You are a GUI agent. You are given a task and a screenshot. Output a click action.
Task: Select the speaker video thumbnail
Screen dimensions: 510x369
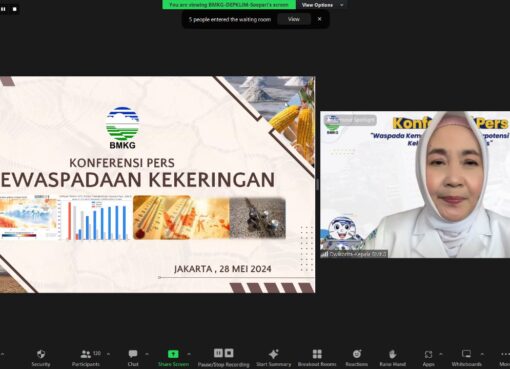coord(415,184)
